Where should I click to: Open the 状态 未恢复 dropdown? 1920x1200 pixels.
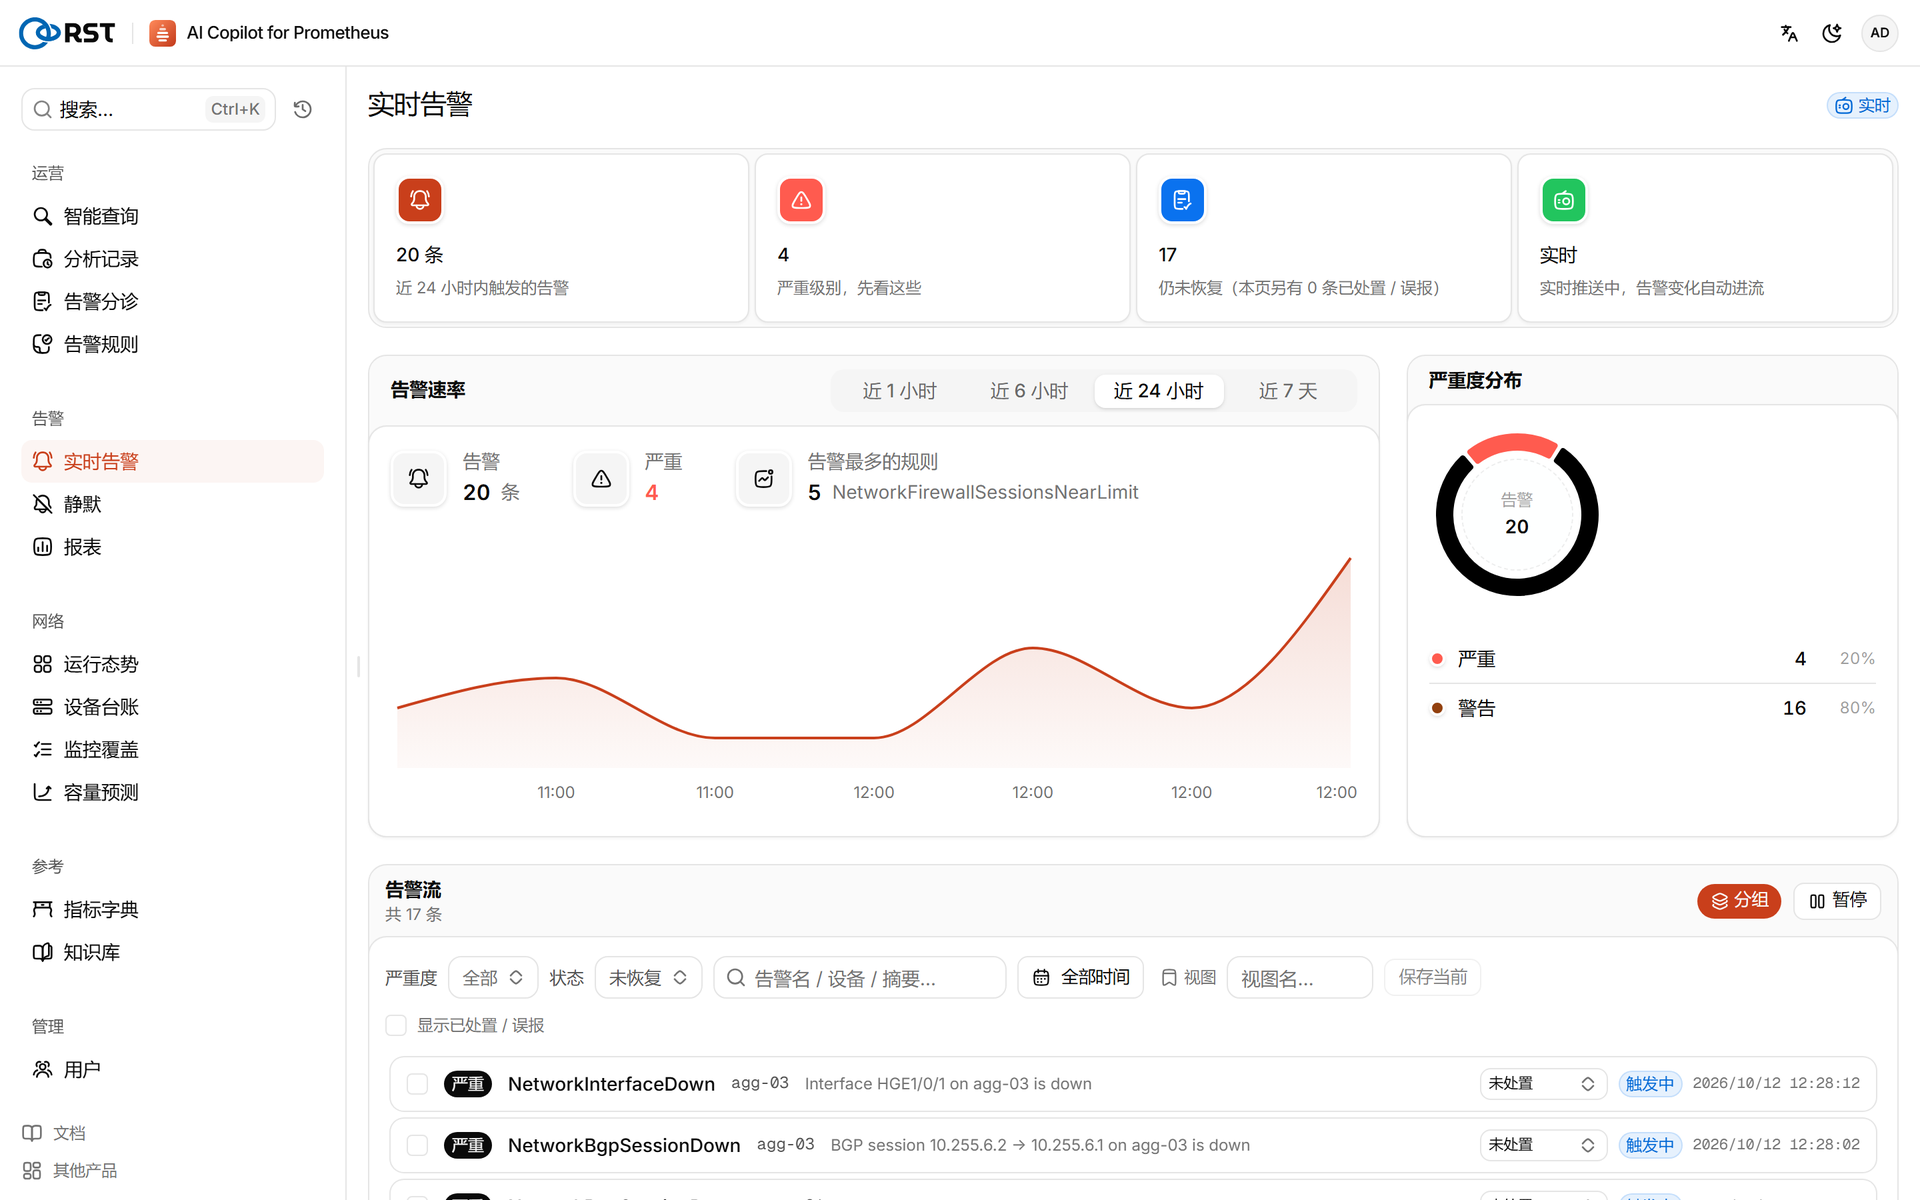(648, 978)
